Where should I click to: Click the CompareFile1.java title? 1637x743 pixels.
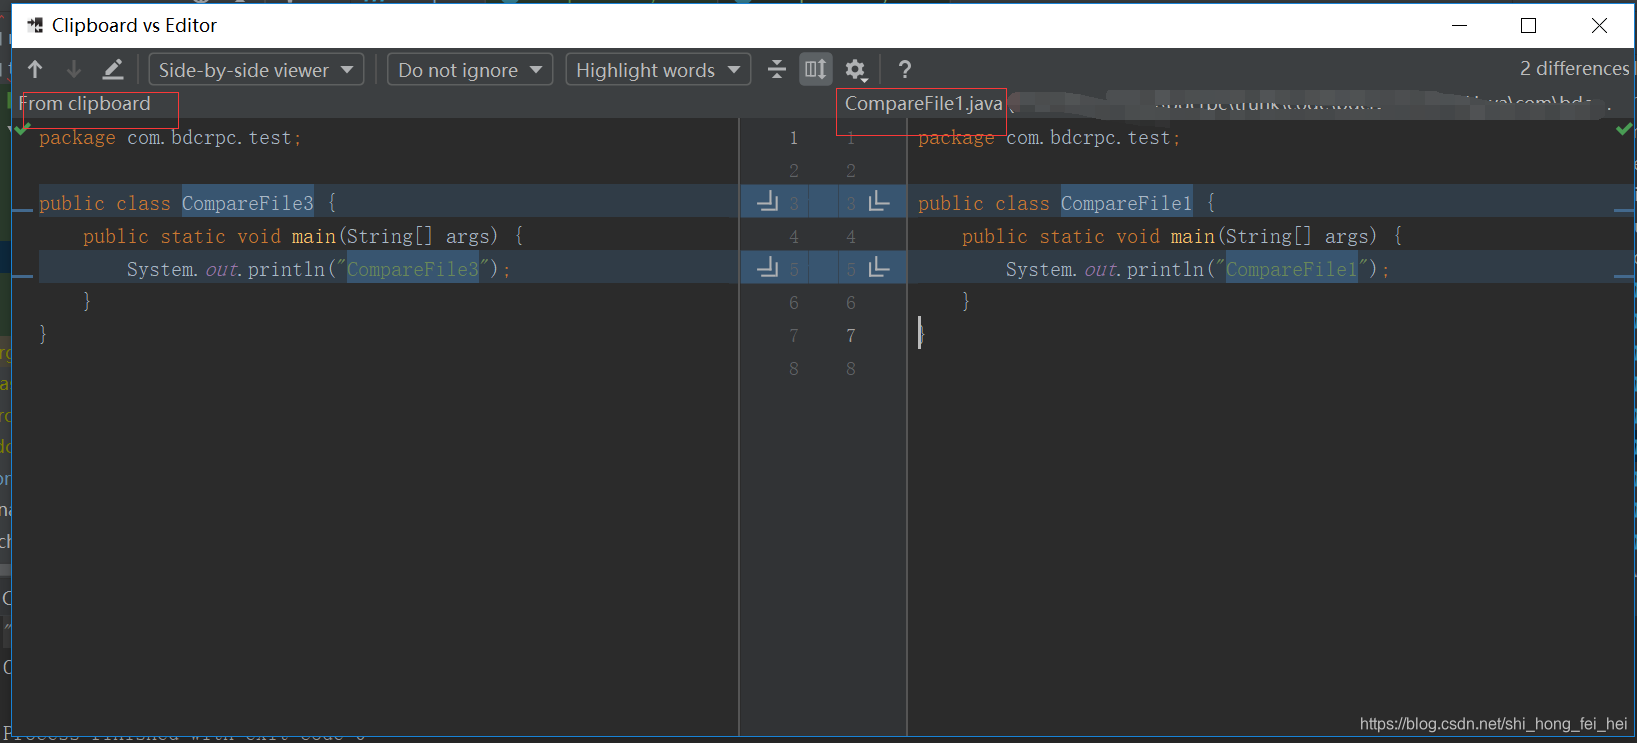tap(923, 103)
